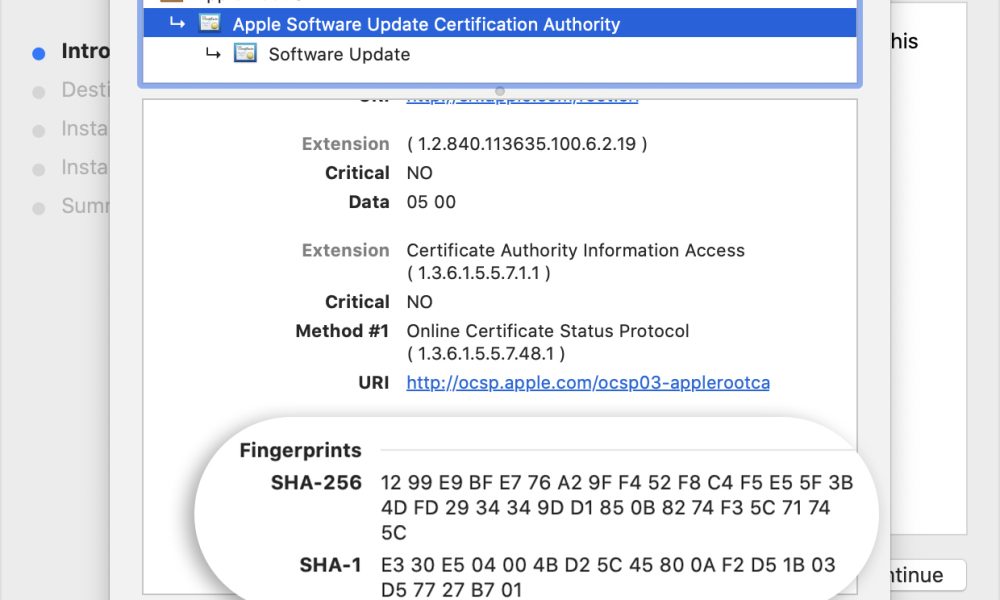The height and width of the screenshot is (600, 1000).
Task: Select the Apple Software Update Certification Authority row label
Action: click(426, 24)
